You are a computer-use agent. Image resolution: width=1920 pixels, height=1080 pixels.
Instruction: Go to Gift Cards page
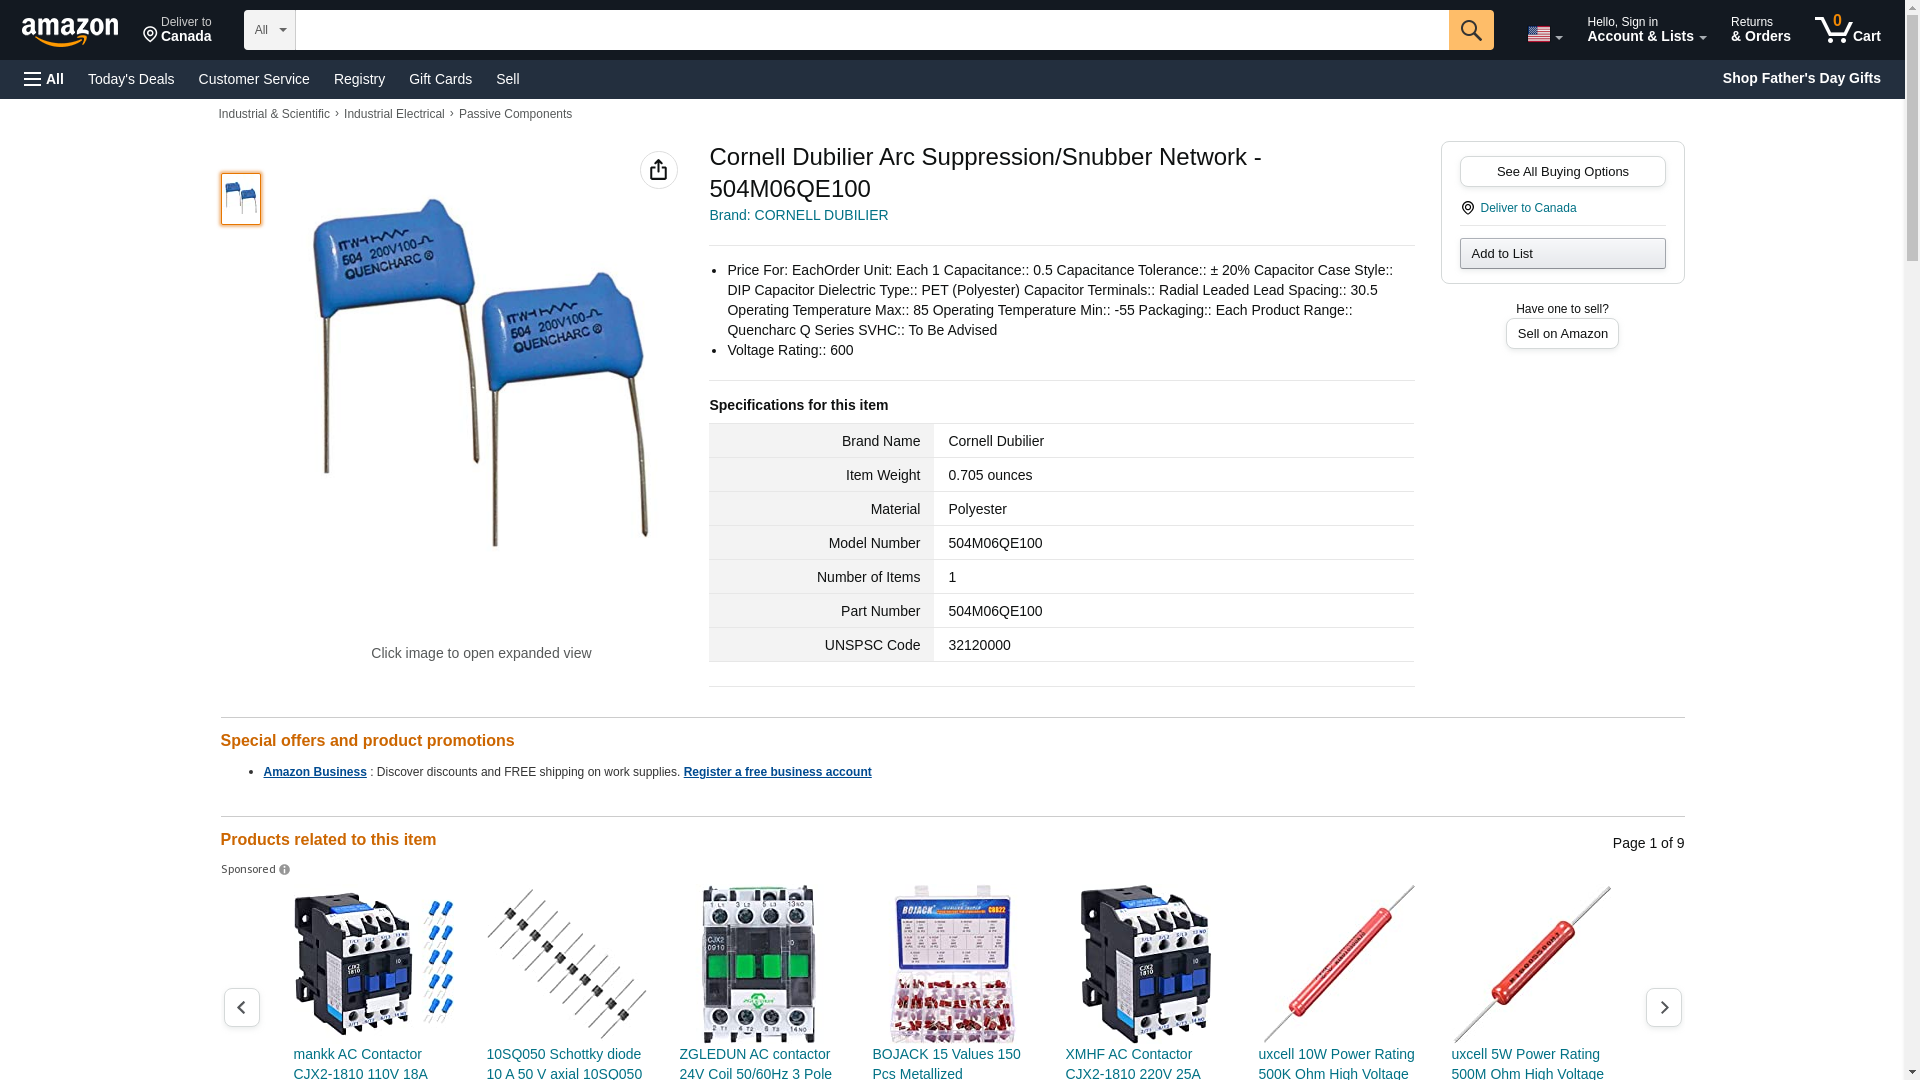click(x=440, y=79)
